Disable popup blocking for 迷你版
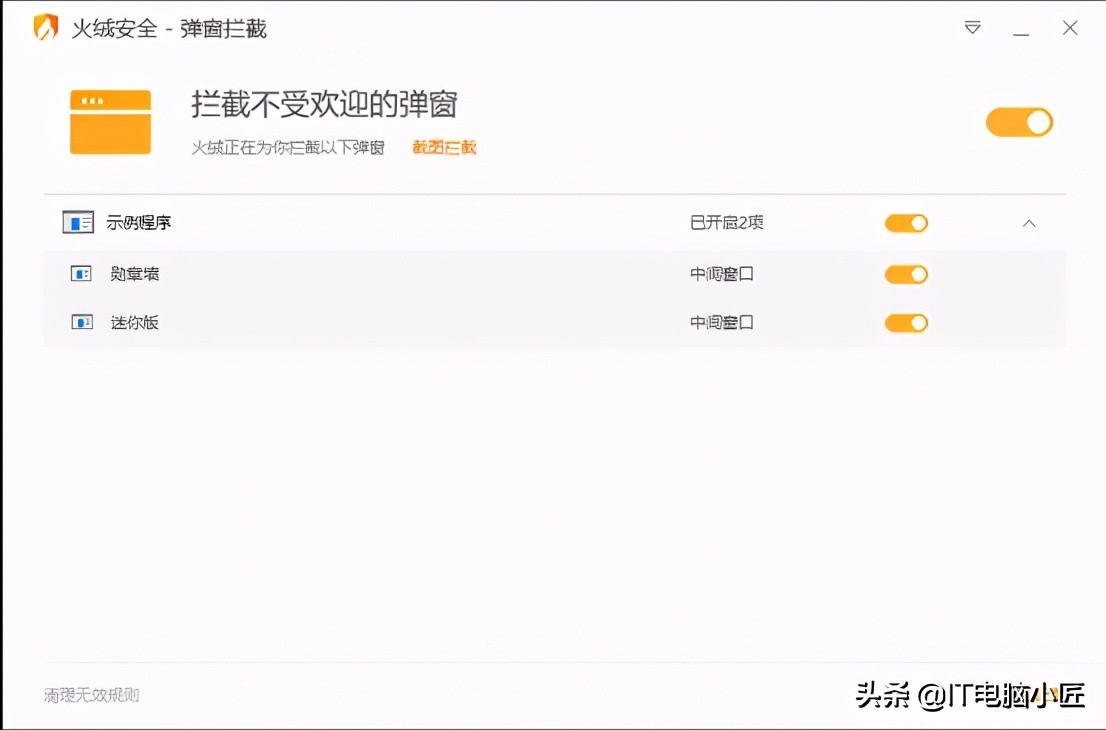This screenshot has width=1106, height=730. tap(905, 322)
